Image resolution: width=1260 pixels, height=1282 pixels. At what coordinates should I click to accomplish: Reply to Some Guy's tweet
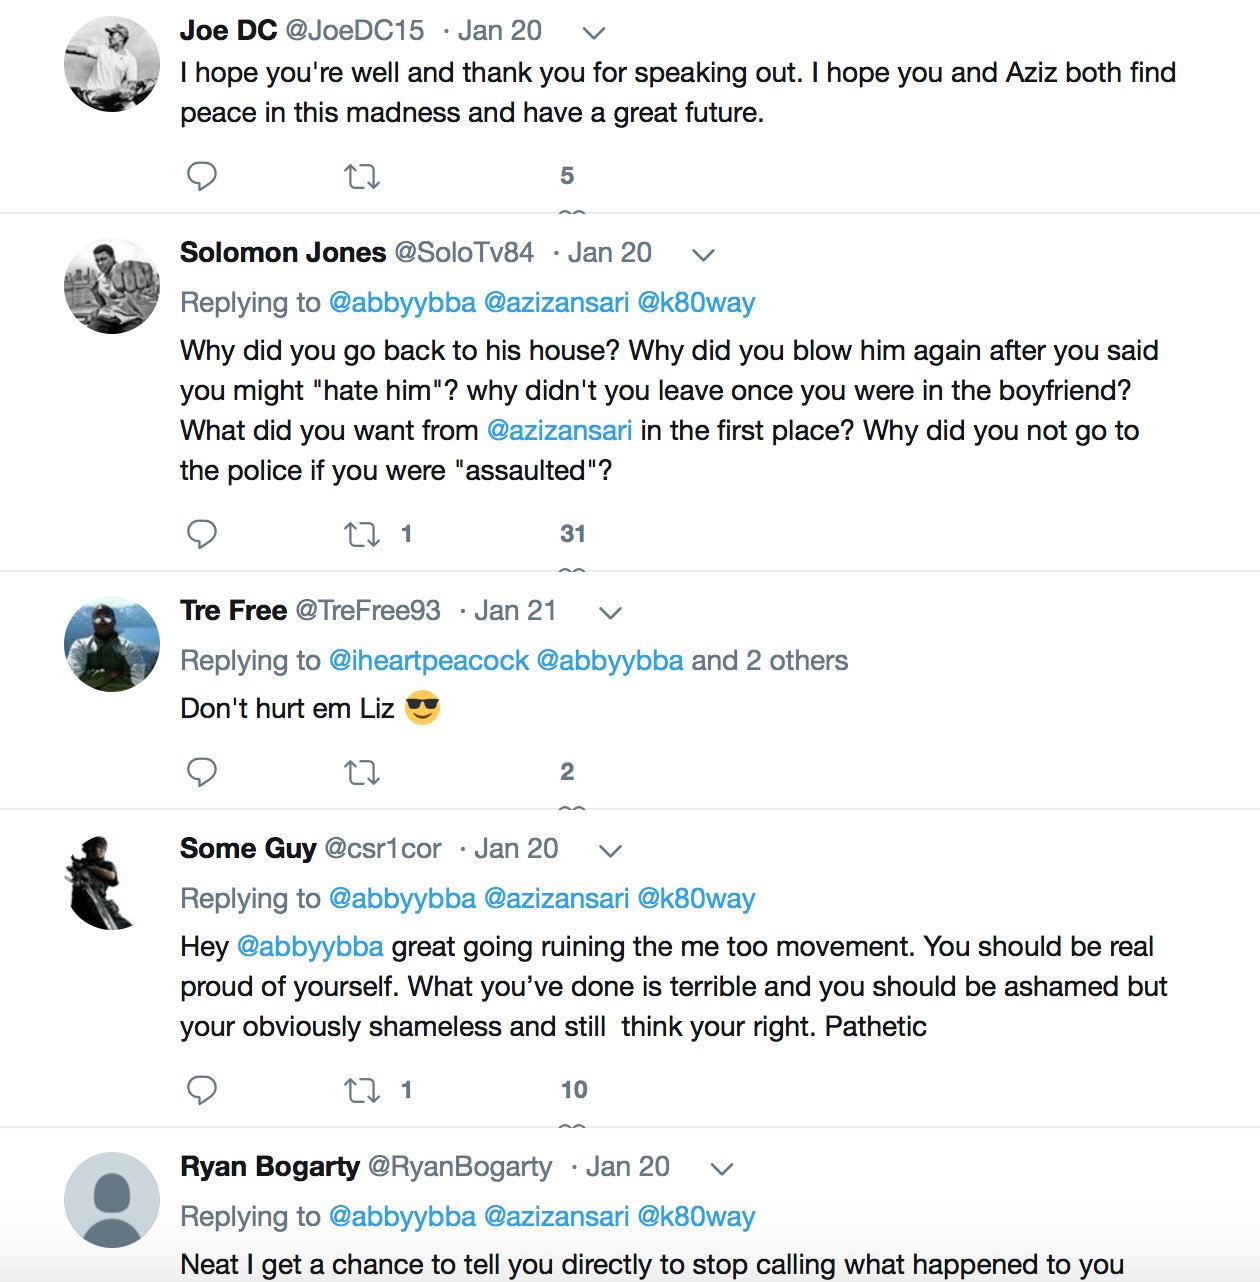(x=202, y=1090)
